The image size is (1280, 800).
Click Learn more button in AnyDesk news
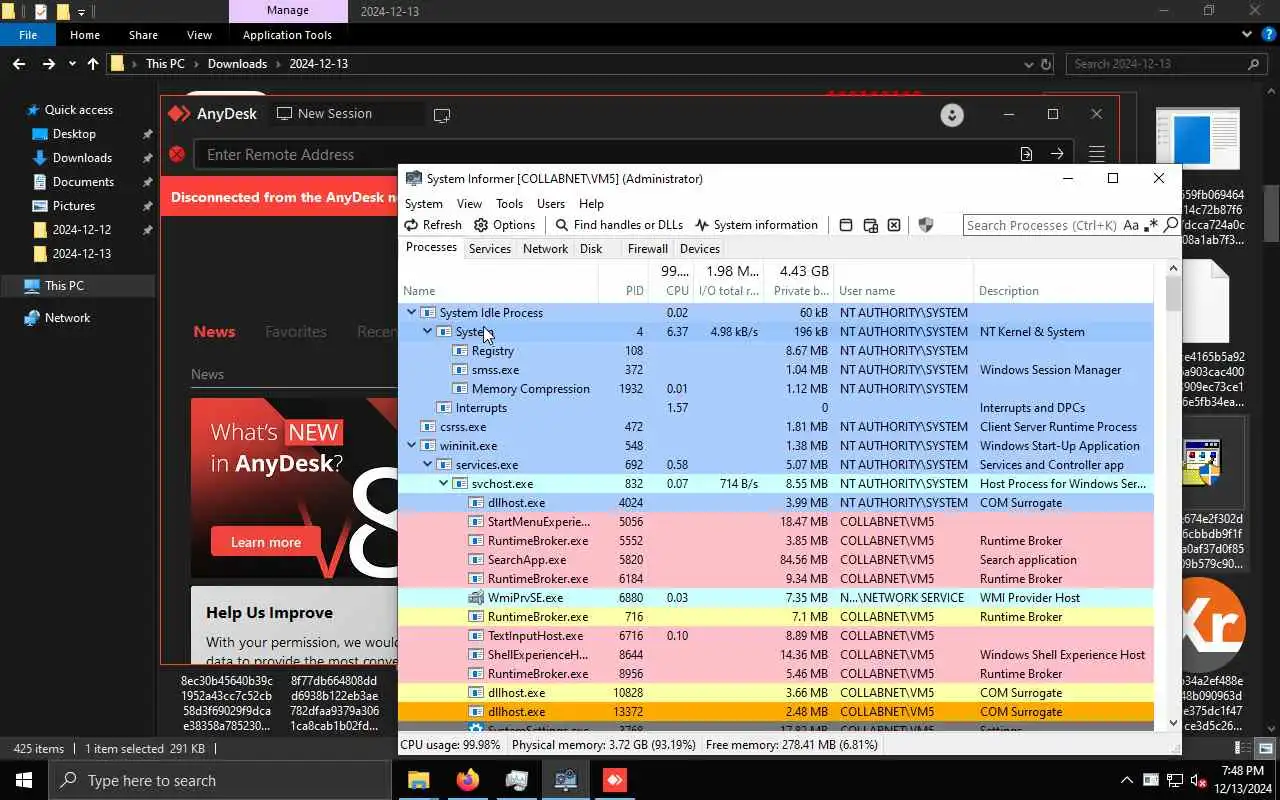tap(265, 542)
